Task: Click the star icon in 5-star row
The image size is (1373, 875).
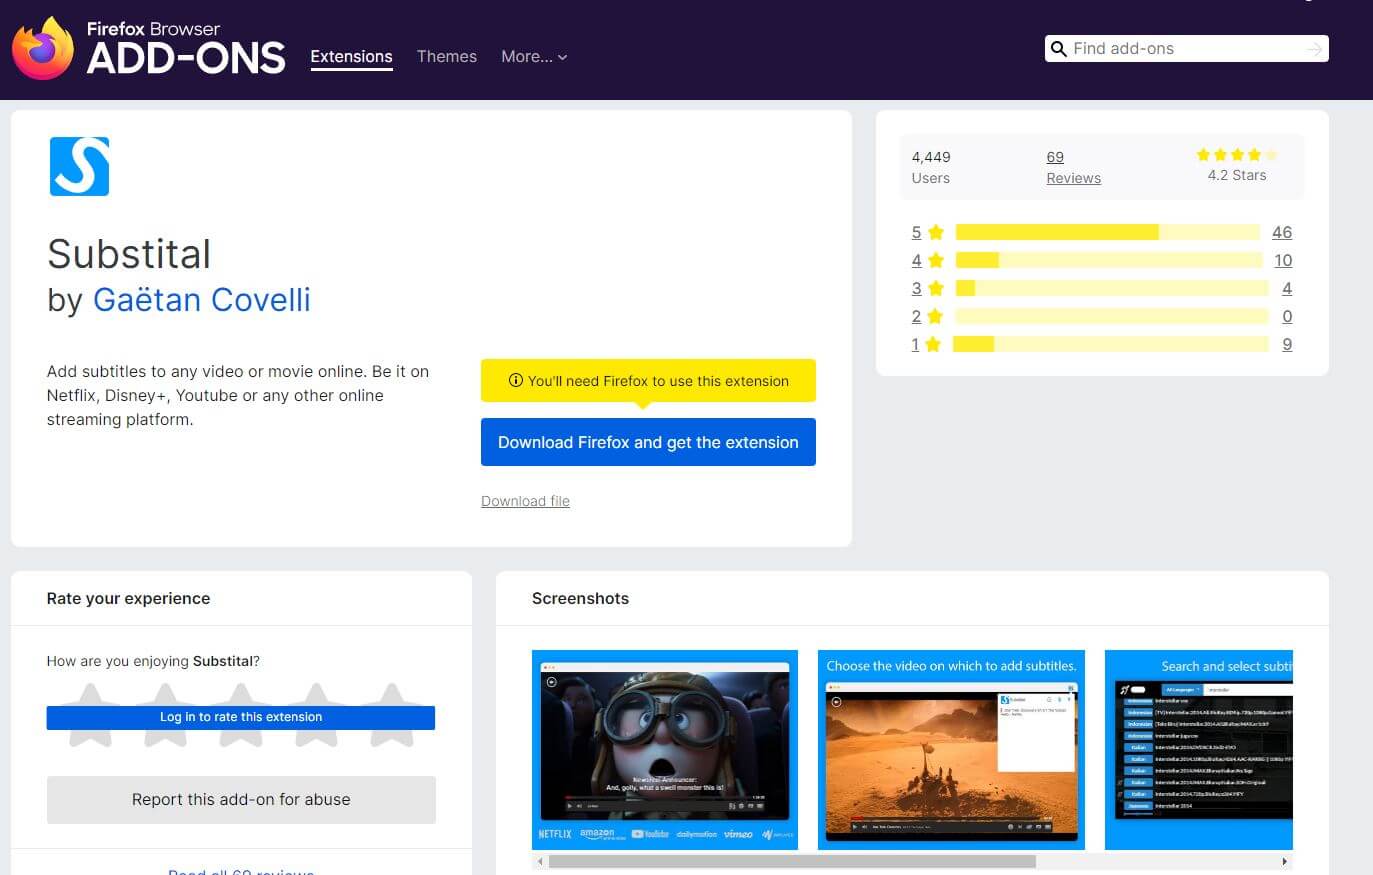Action: click(x=936, y=232)
